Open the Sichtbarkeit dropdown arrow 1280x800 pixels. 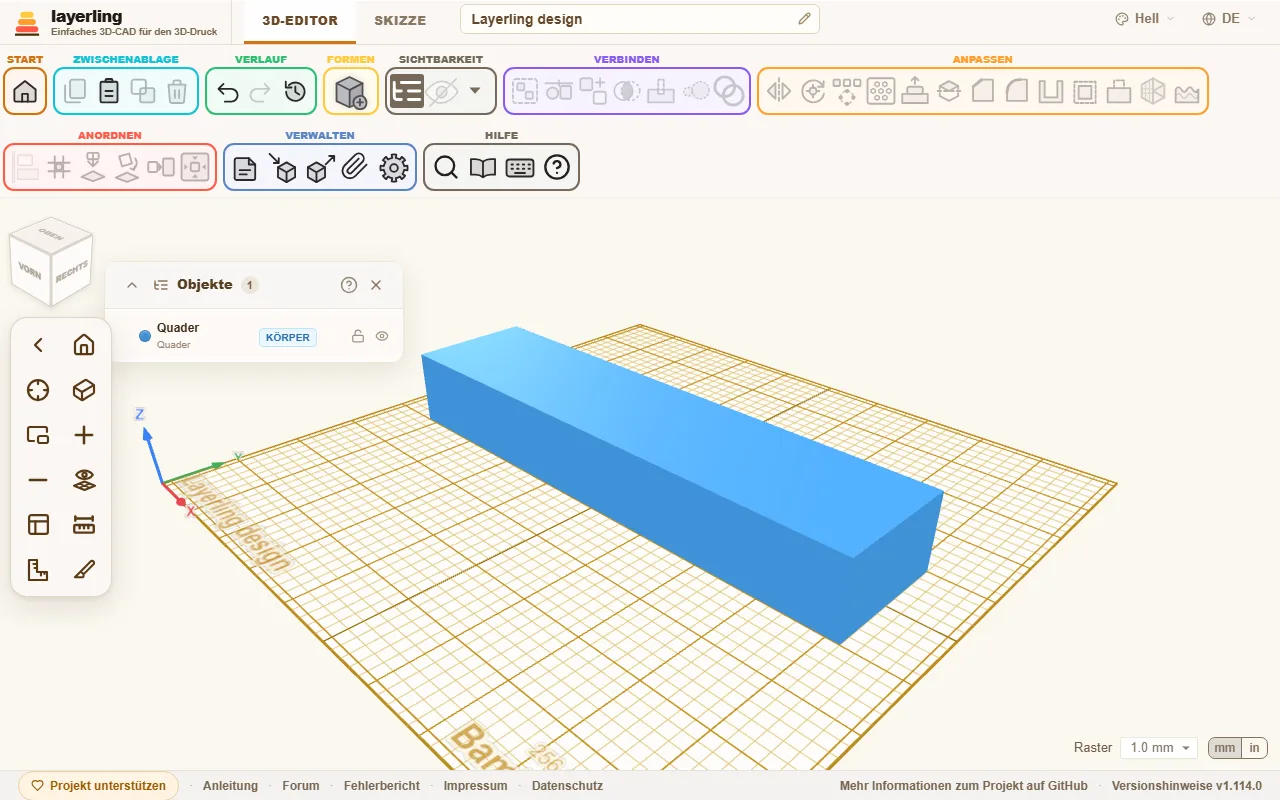475,91
